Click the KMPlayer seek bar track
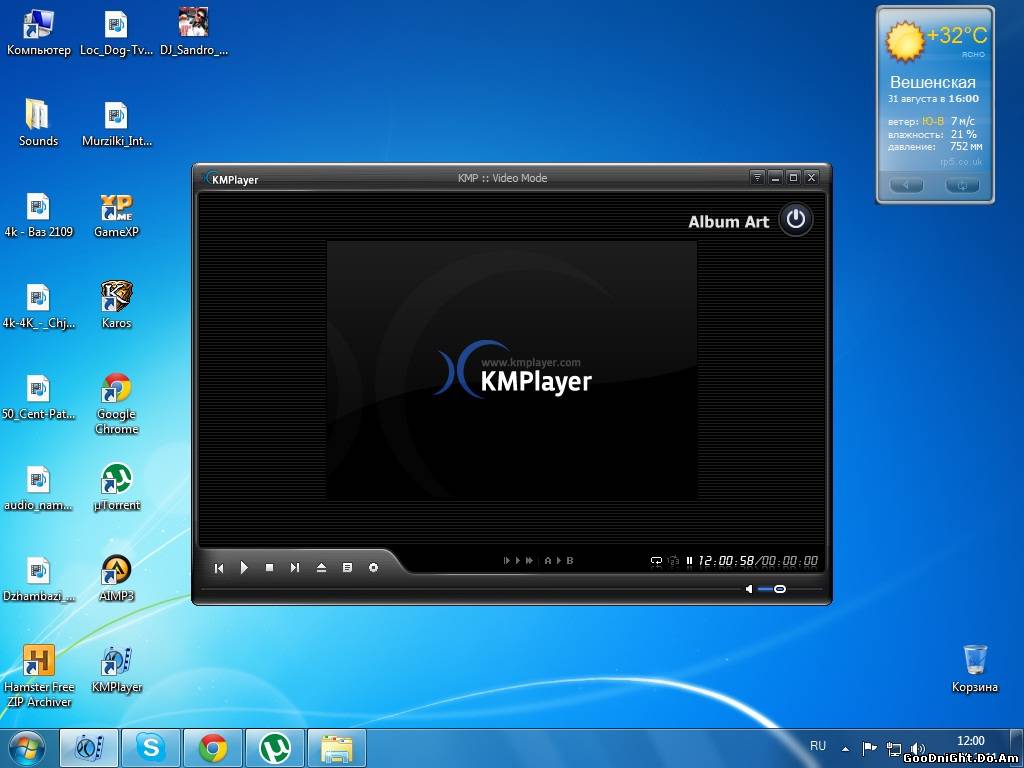The height and width of the screenshot is (768, 1024). coord(470,588)
